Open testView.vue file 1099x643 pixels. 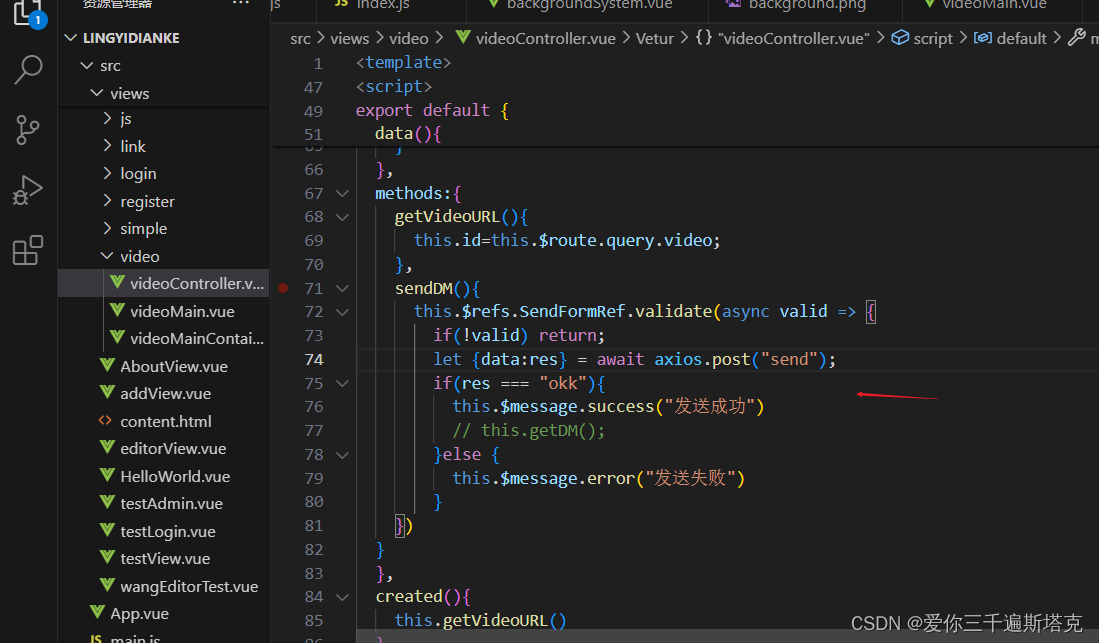pyautogui.click(x=164, y=559)
